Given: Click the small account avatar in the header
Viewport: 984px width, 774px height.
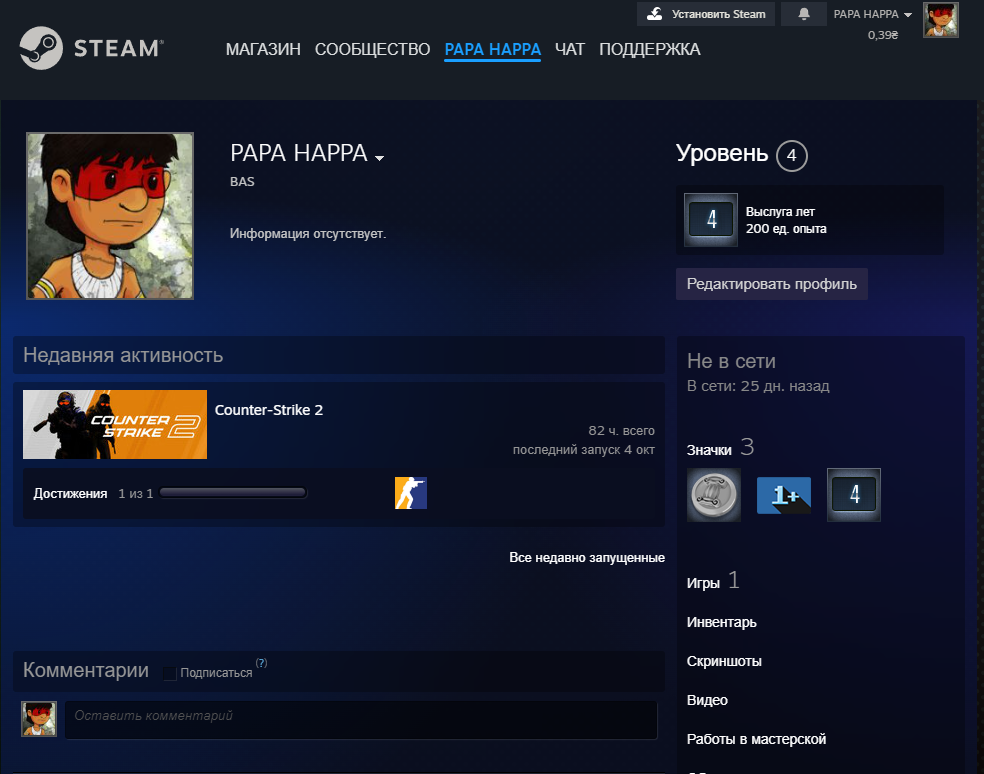Looking at the screenshot, I should pos(941,19).
